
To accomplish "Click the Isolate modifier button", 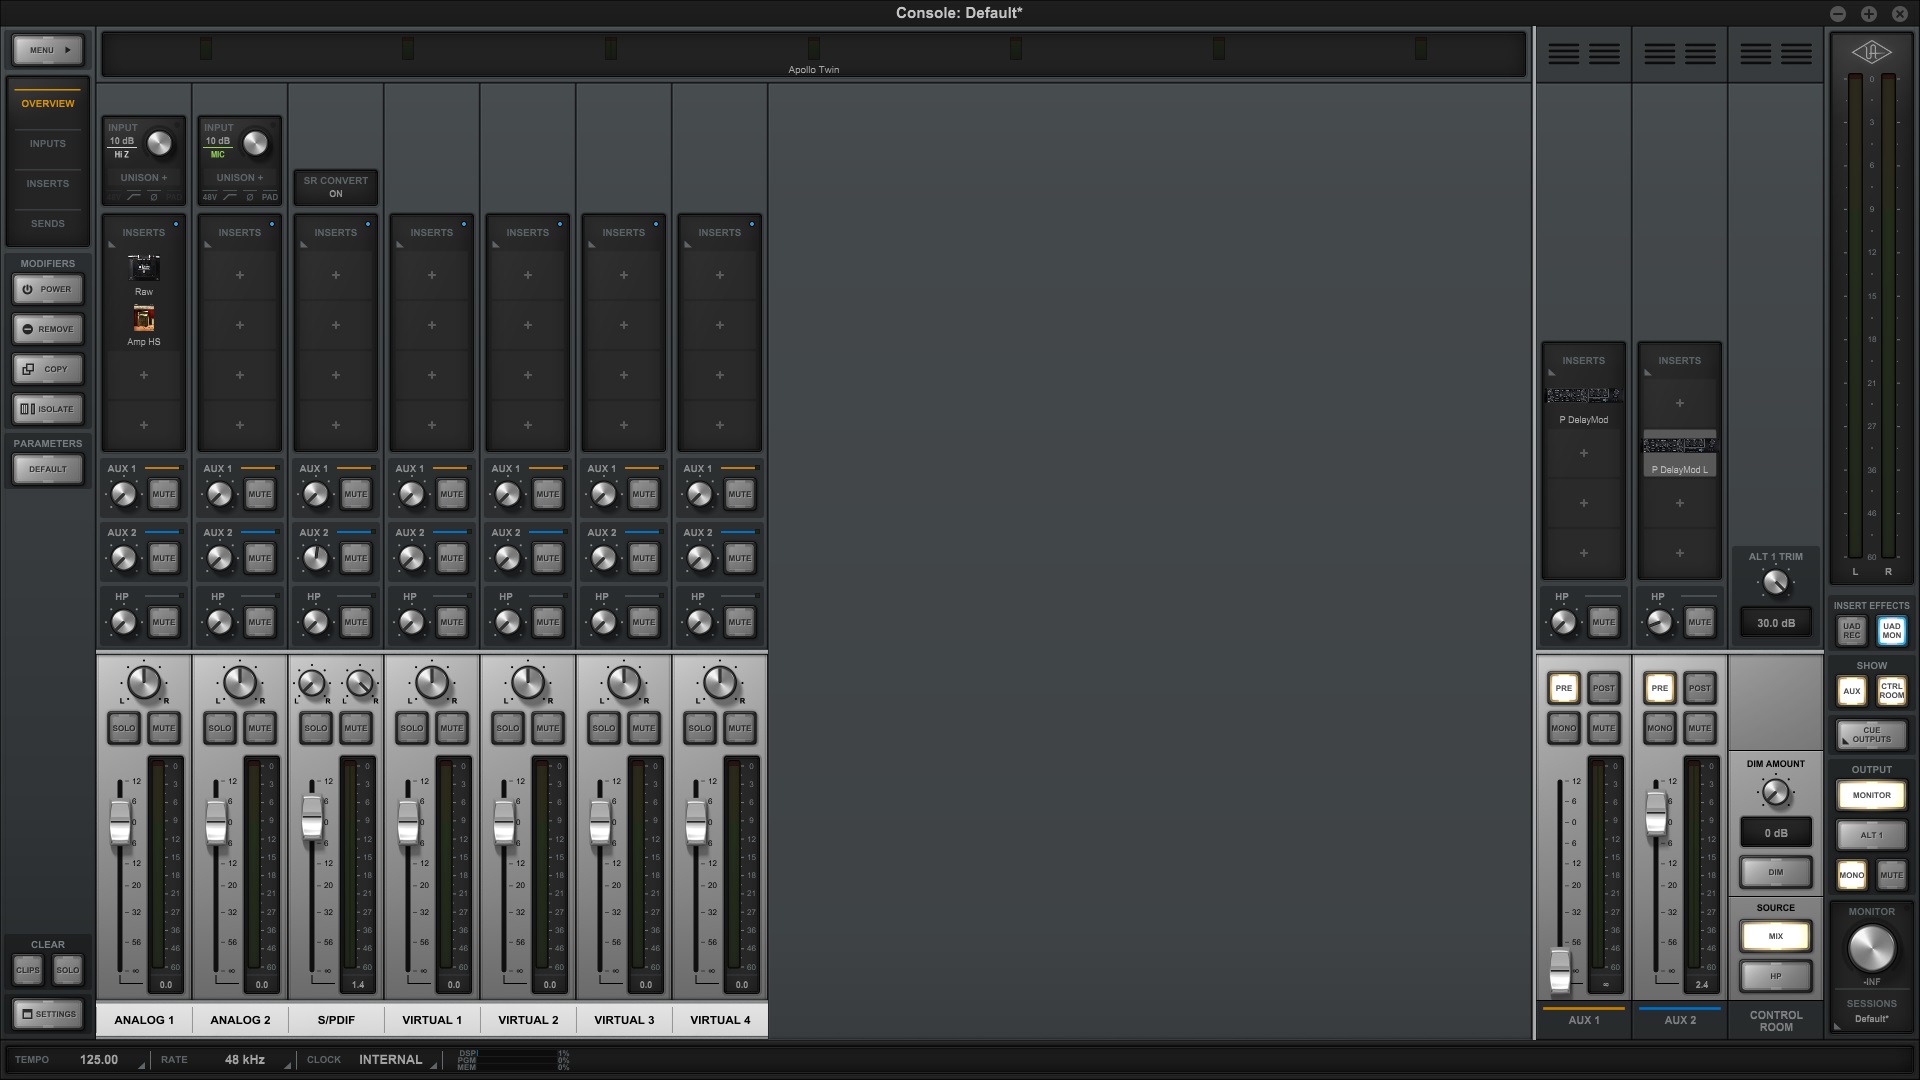I will [47, 409].
